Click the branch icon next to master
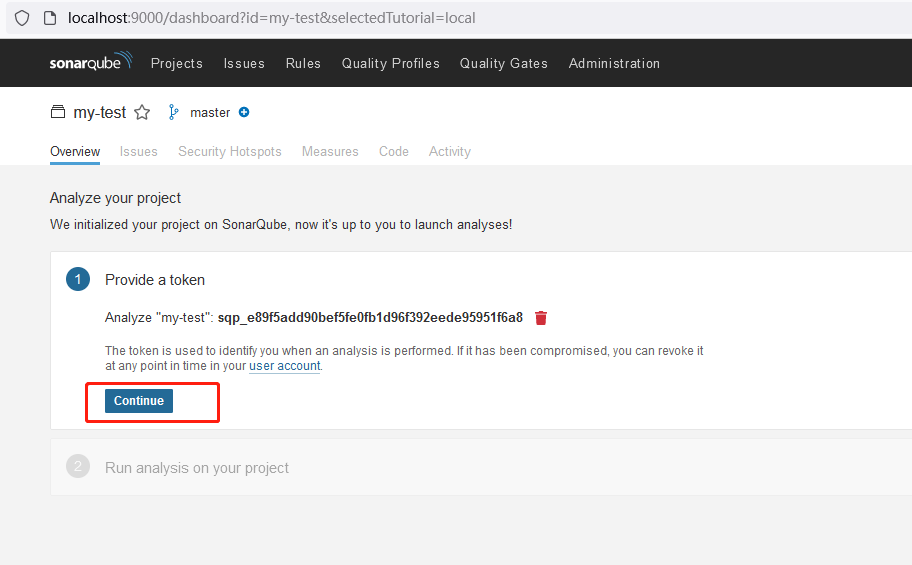Screen dimensions: 912x565 pyautogui.click(x=173, y=112)
